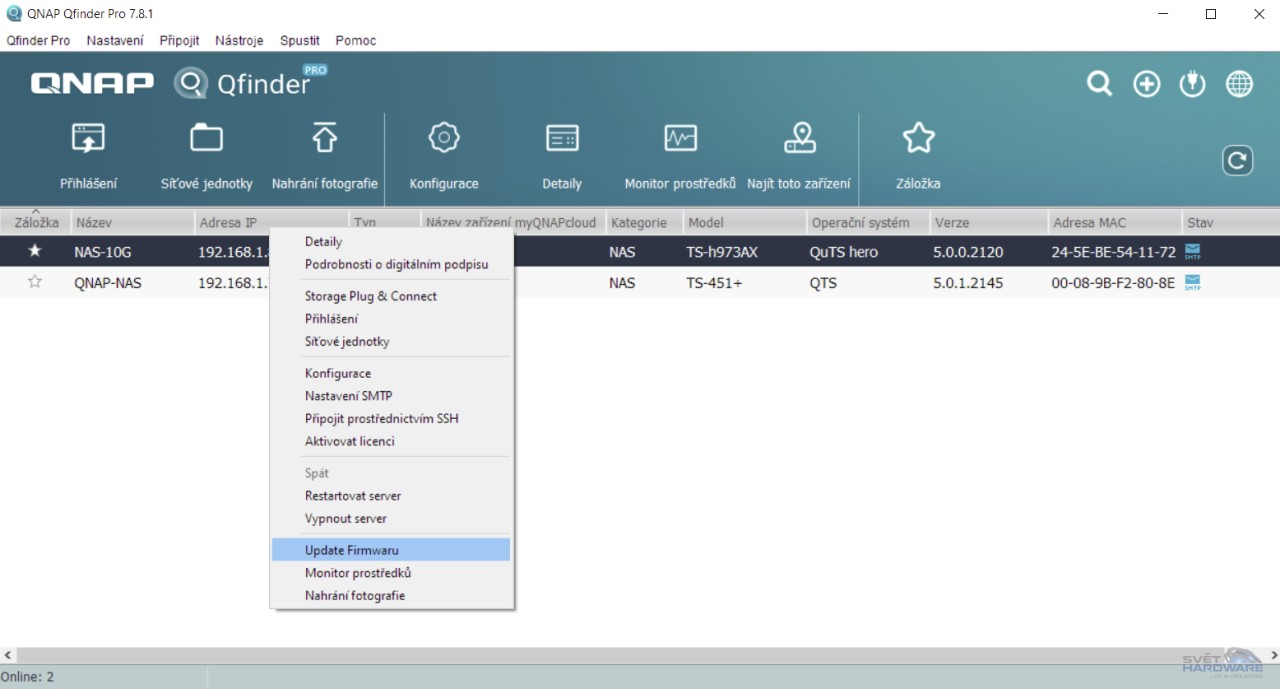Add a device using the plus icon

[1146, 84]
